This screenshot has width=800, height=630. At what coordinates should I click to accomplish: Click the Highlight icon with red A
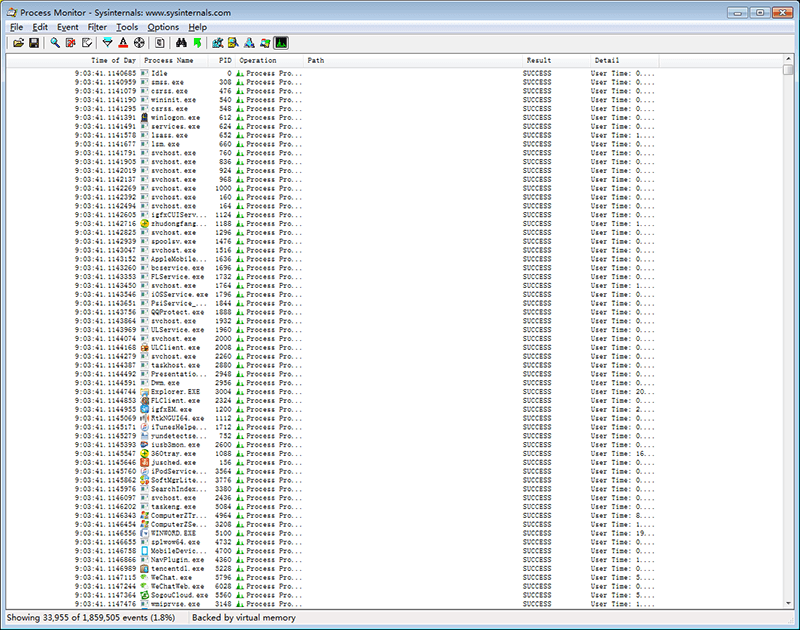(123, 44)
